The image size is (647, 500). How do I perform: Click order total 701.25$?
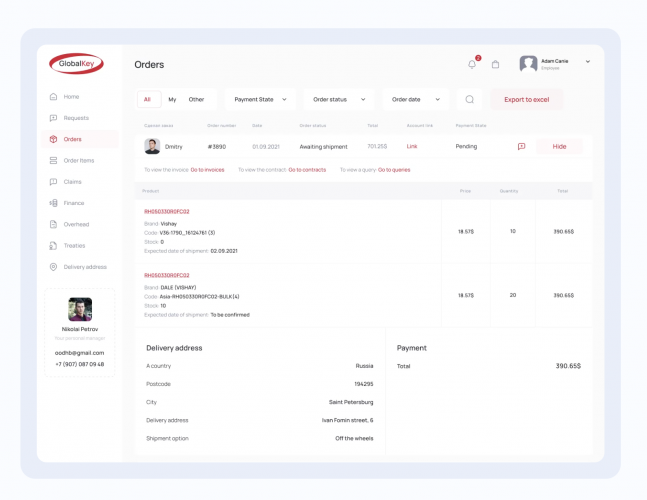pos(377,146)
